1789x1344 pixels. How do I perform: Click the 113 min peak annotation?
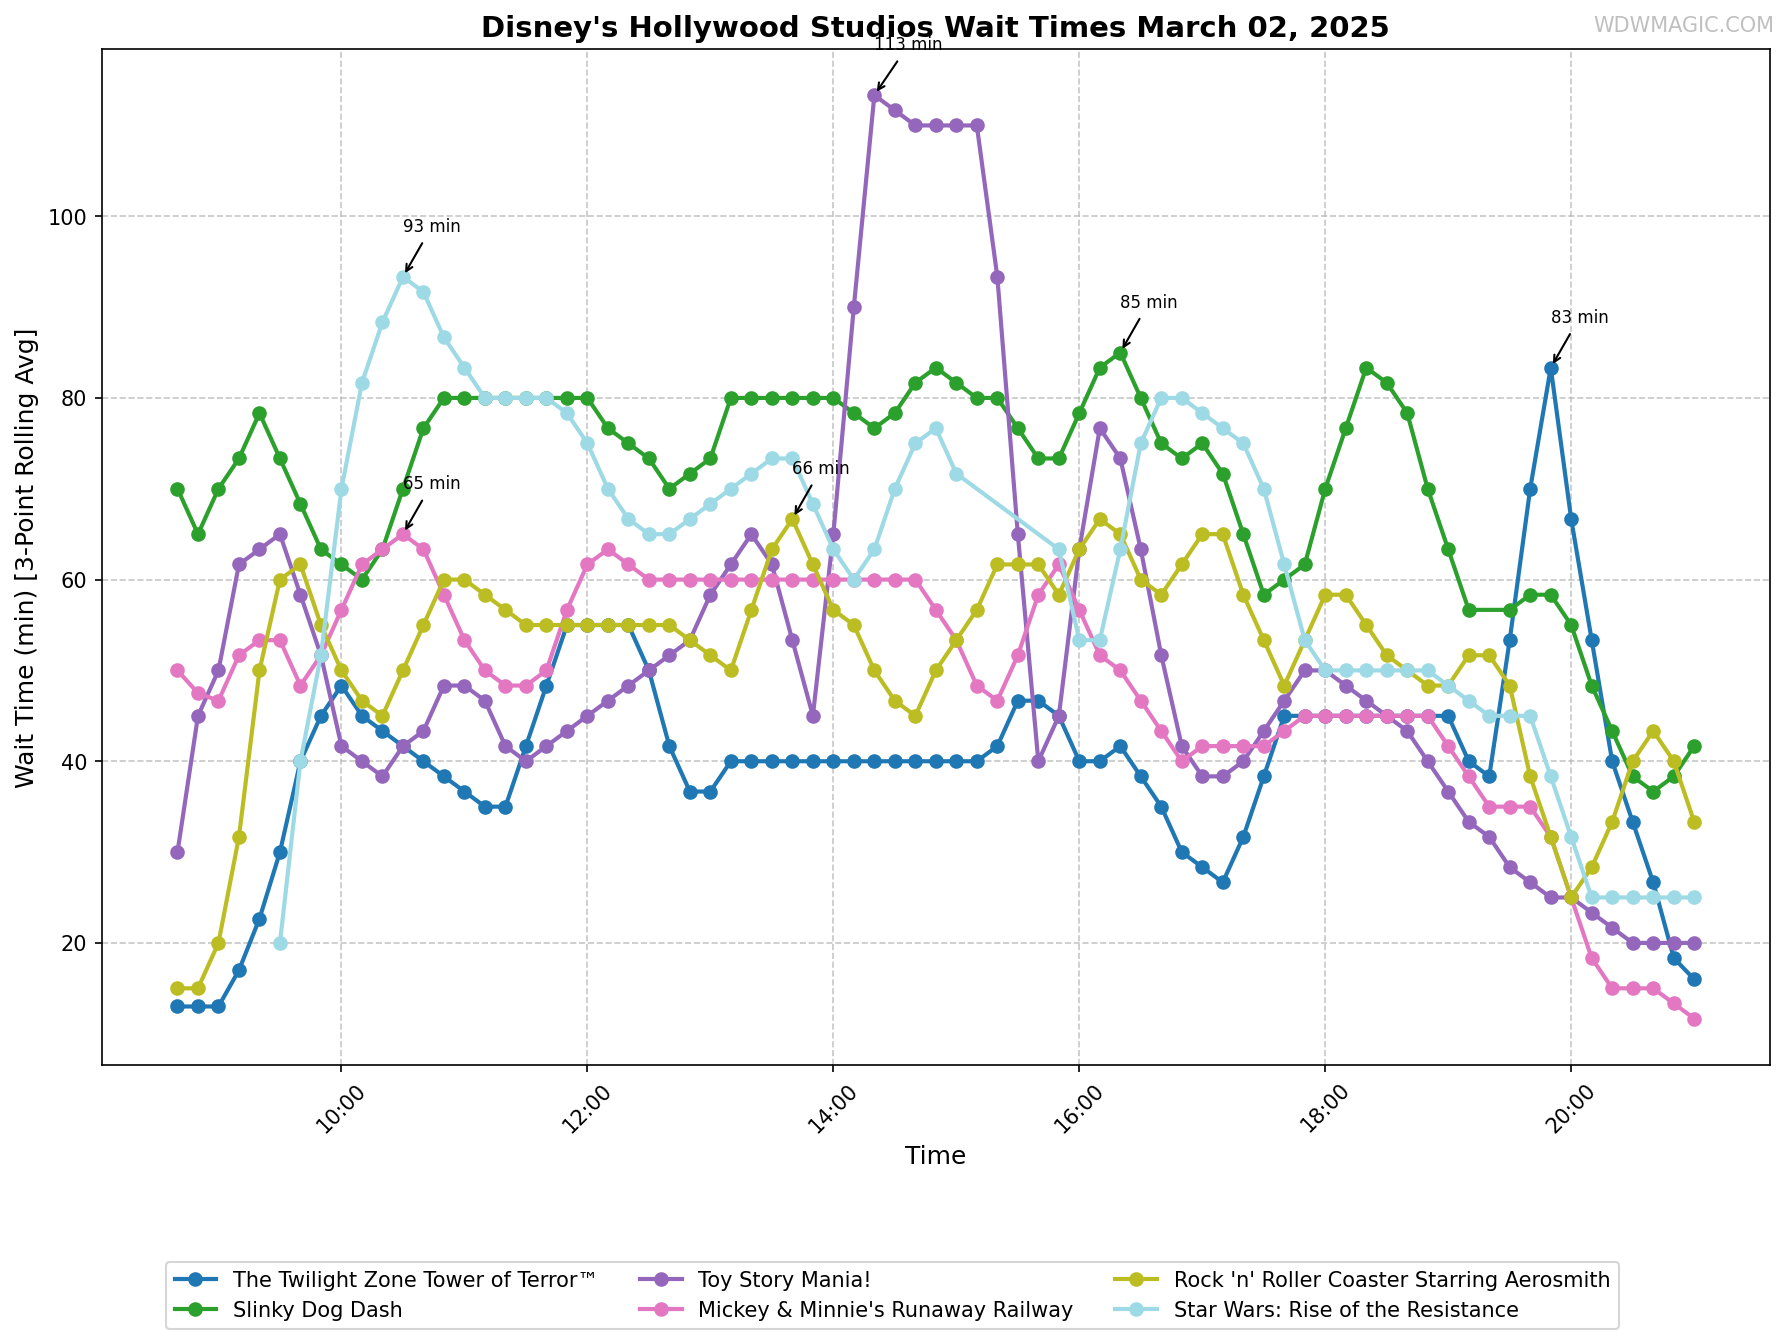tap(908, 44)
